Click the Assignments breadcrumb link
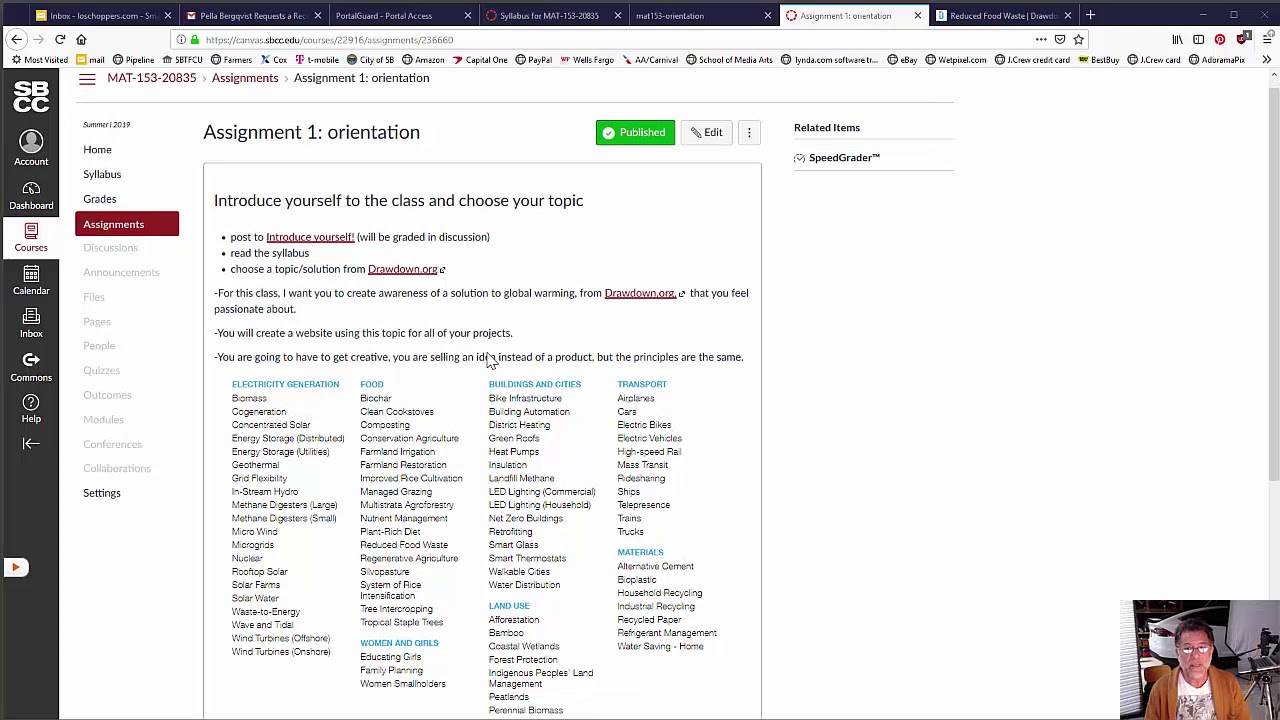This screenshot has height=720, width=1280. pyautogui.click(x=245, y=78)
